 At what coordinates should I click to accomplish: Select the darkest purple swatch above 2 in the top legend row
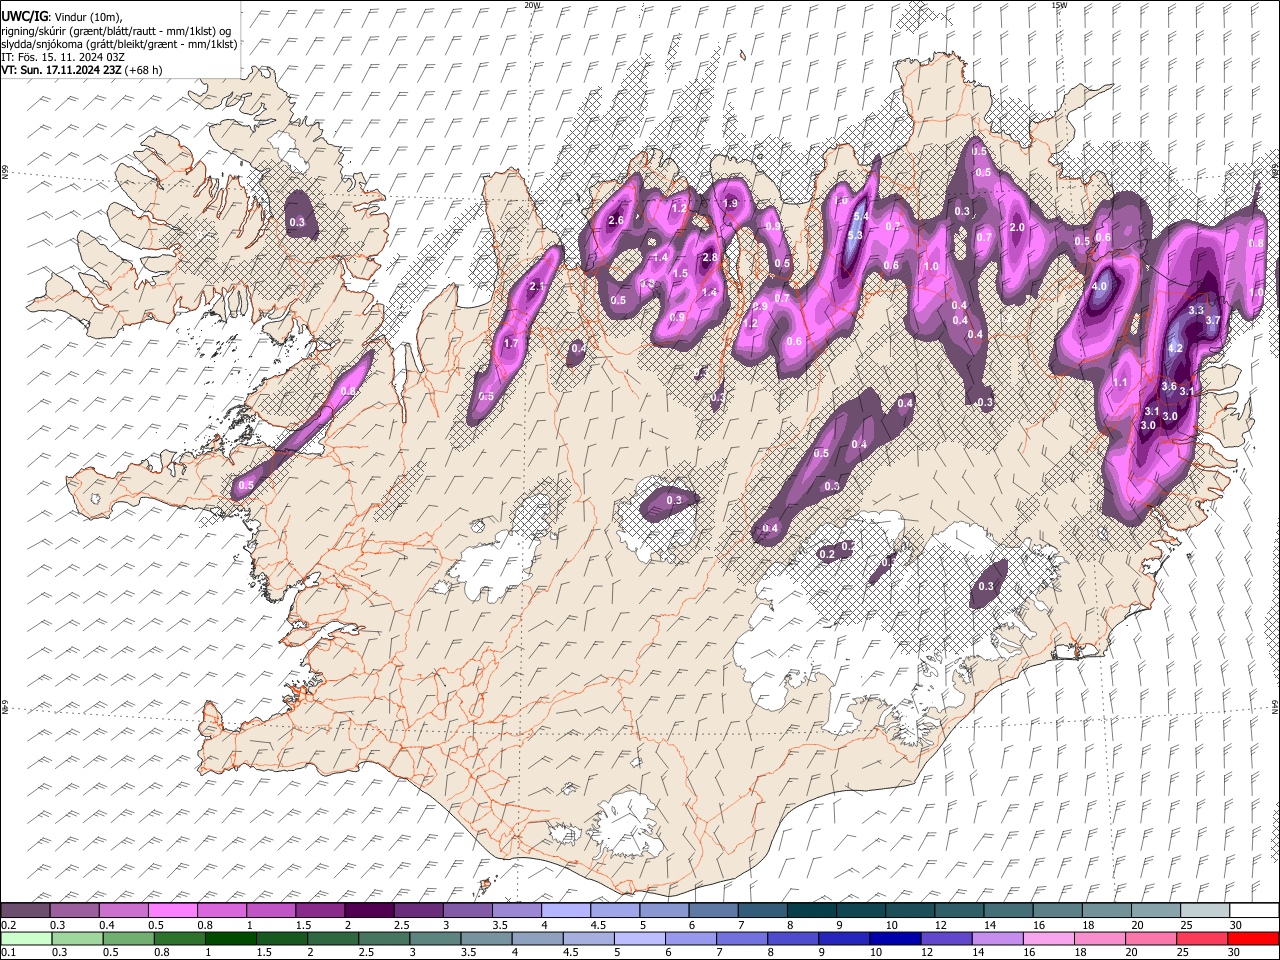coord(369,910)
